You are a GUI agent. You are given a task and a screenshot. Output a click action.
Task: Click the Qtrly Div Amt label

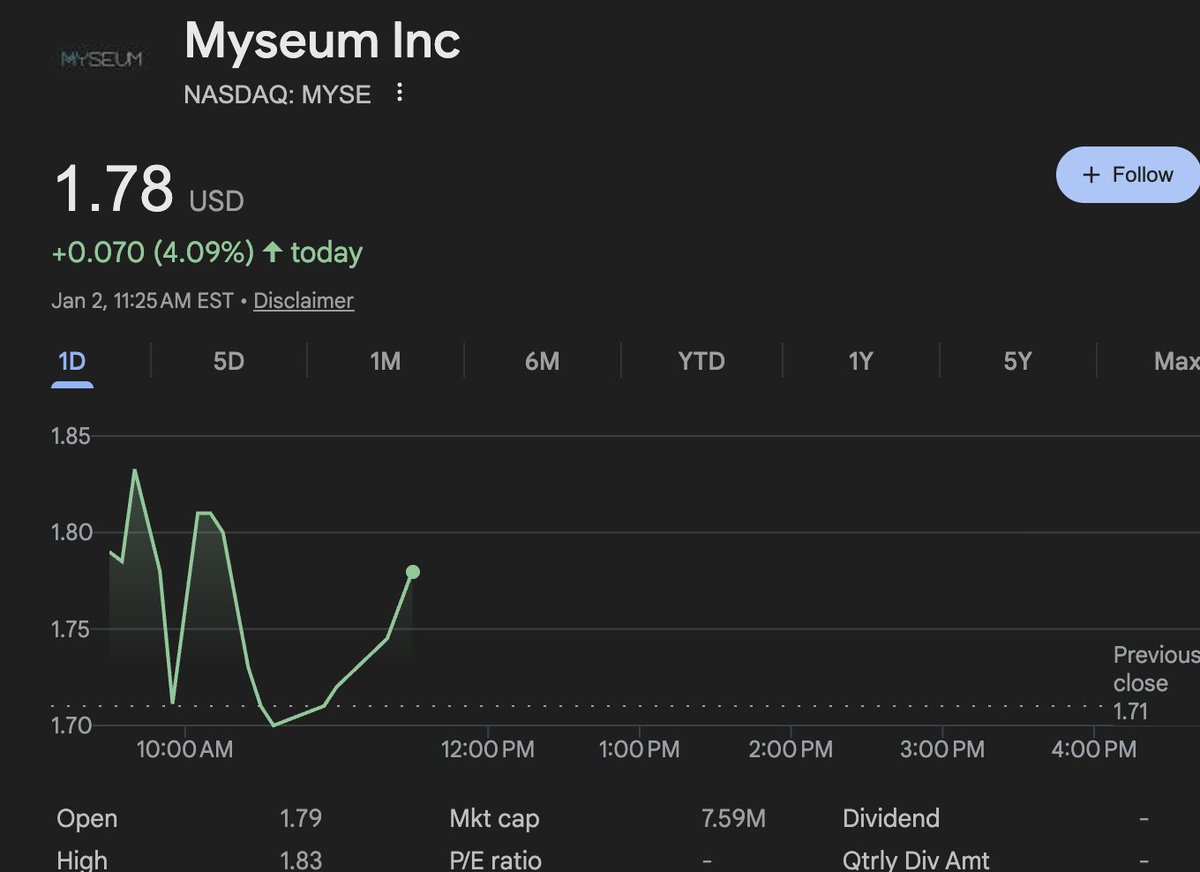tap(916, 860)
